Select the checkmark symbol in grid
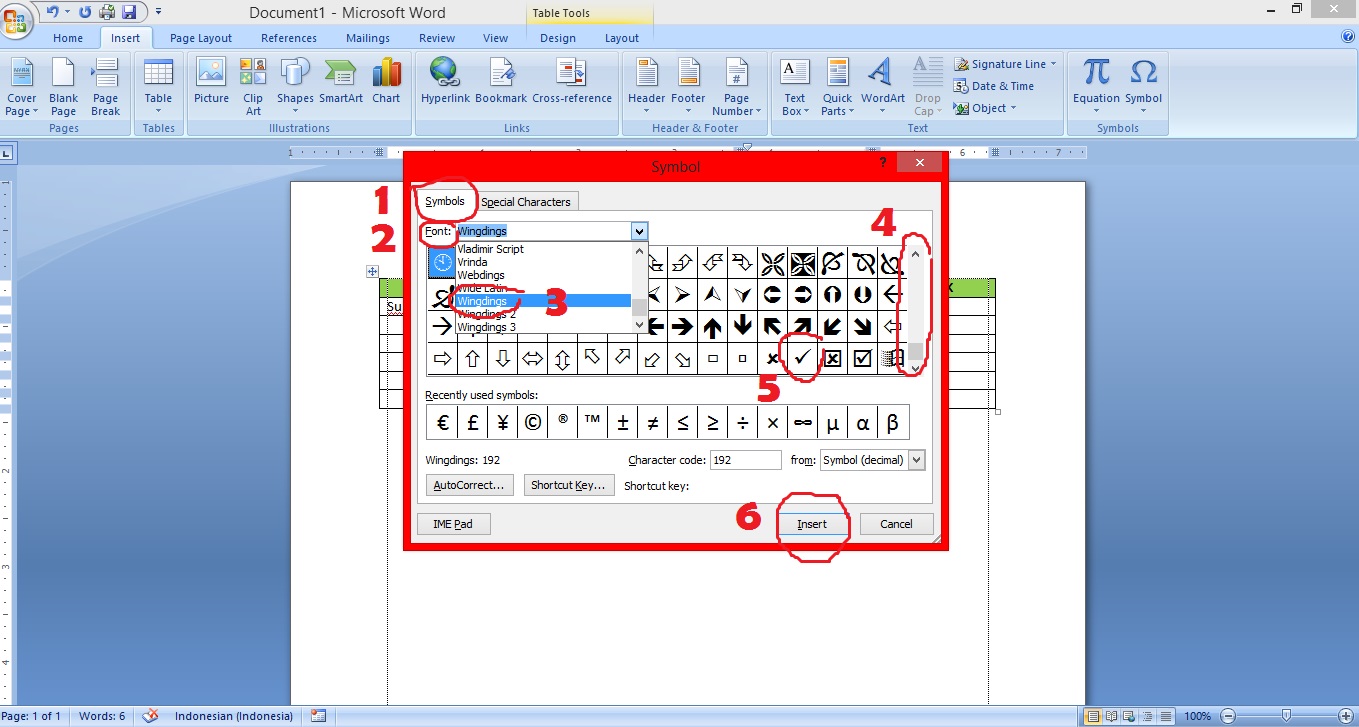The width and height of the screenshot is (1359, 727). click(x=802, y=357)
